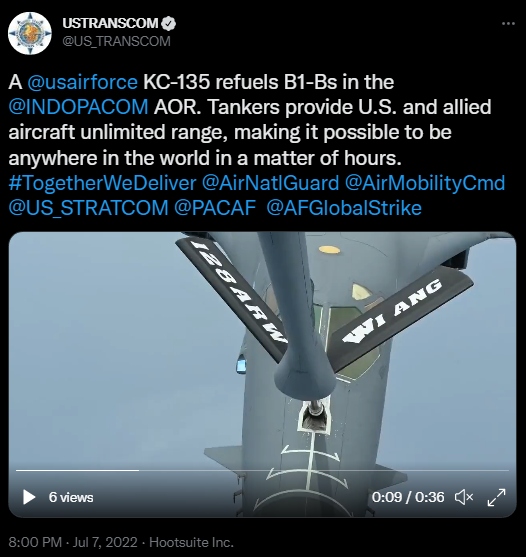526x557 pixels.
Task: Play the tweet video
Action: 29,497
